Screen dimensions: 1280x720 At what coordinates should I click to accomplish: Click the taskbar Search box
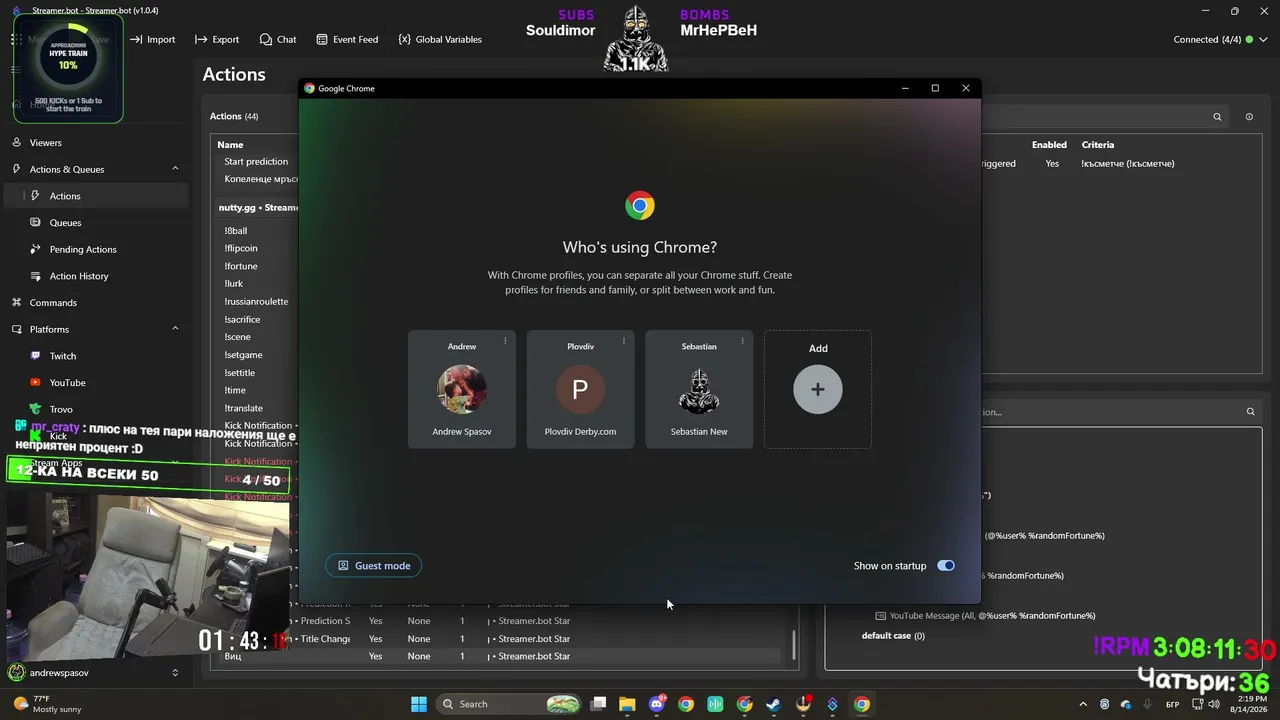point(511,704)
